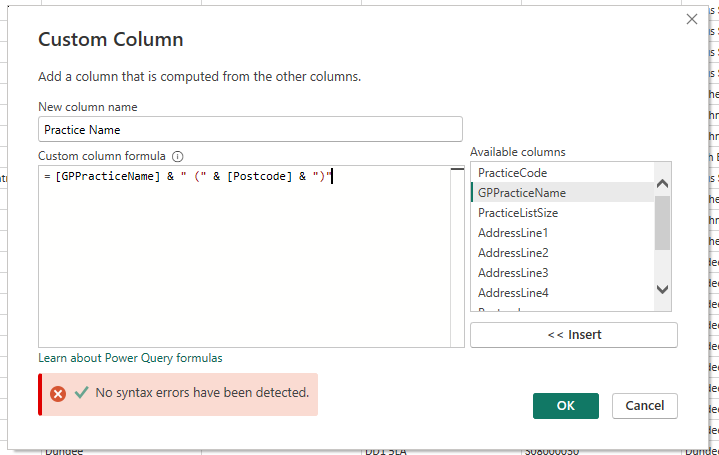The width and height of the screenshot is (719, 455).
Task: Click 'No syntax errors have been detected.' message
Action: pyautogui.click(x=202, y=393)
